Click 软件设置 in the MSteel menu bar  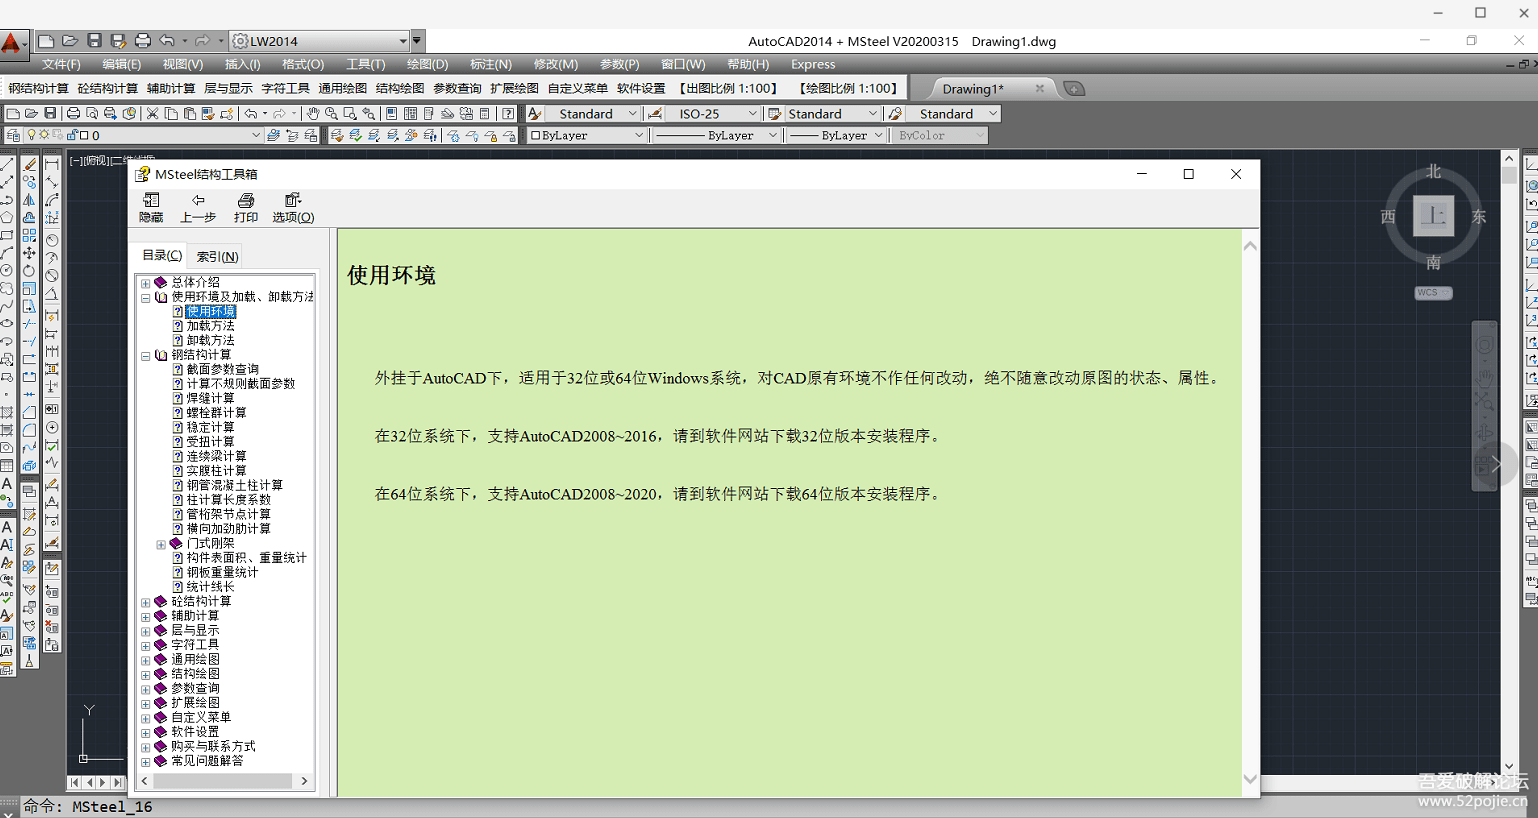click(x=641, y=88)
